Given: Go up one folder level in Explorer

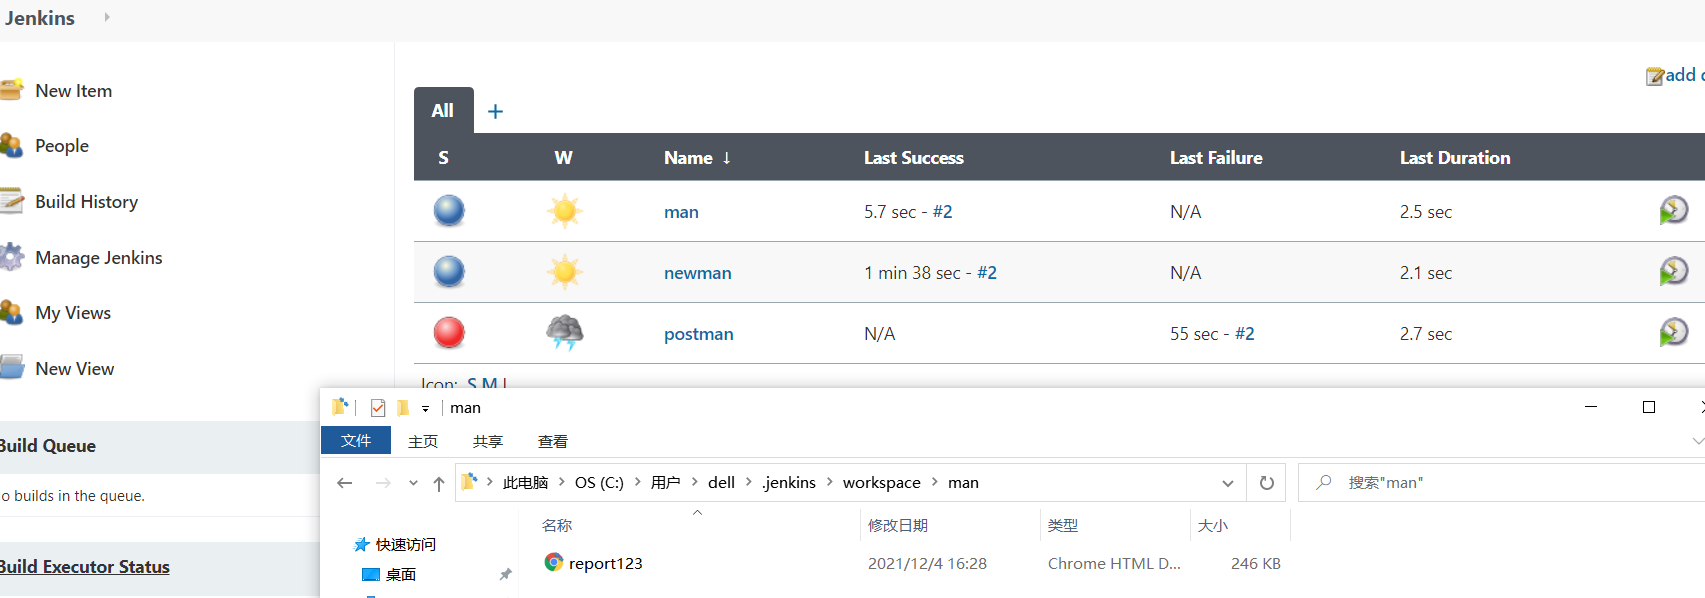Looking at the screenshot, I should click(438, 483).
